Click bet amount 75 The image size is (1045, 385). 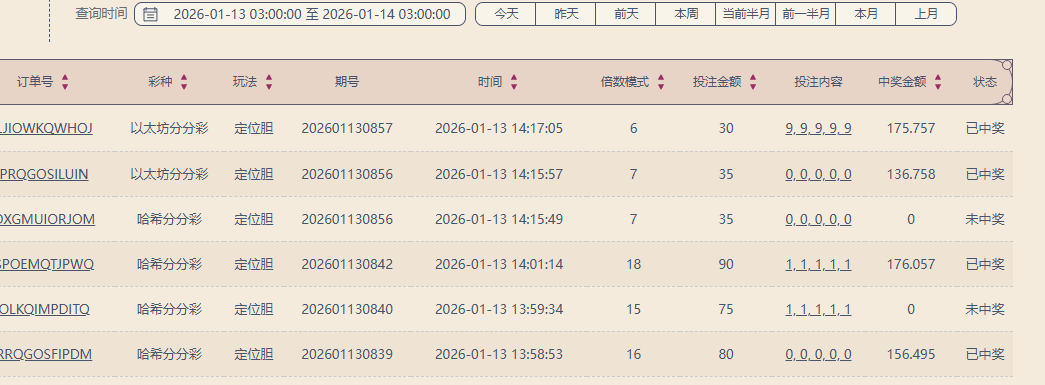pyautogui.click(x=726, y=309)
